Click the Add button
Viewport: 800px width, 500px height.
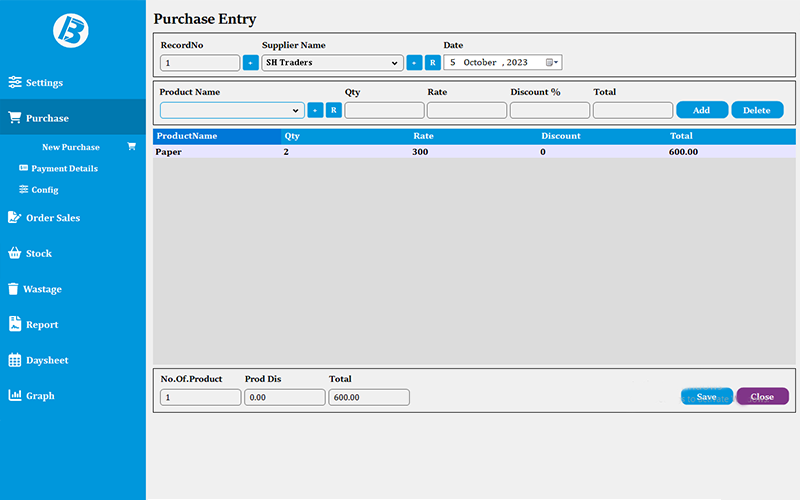pos(702,110)
